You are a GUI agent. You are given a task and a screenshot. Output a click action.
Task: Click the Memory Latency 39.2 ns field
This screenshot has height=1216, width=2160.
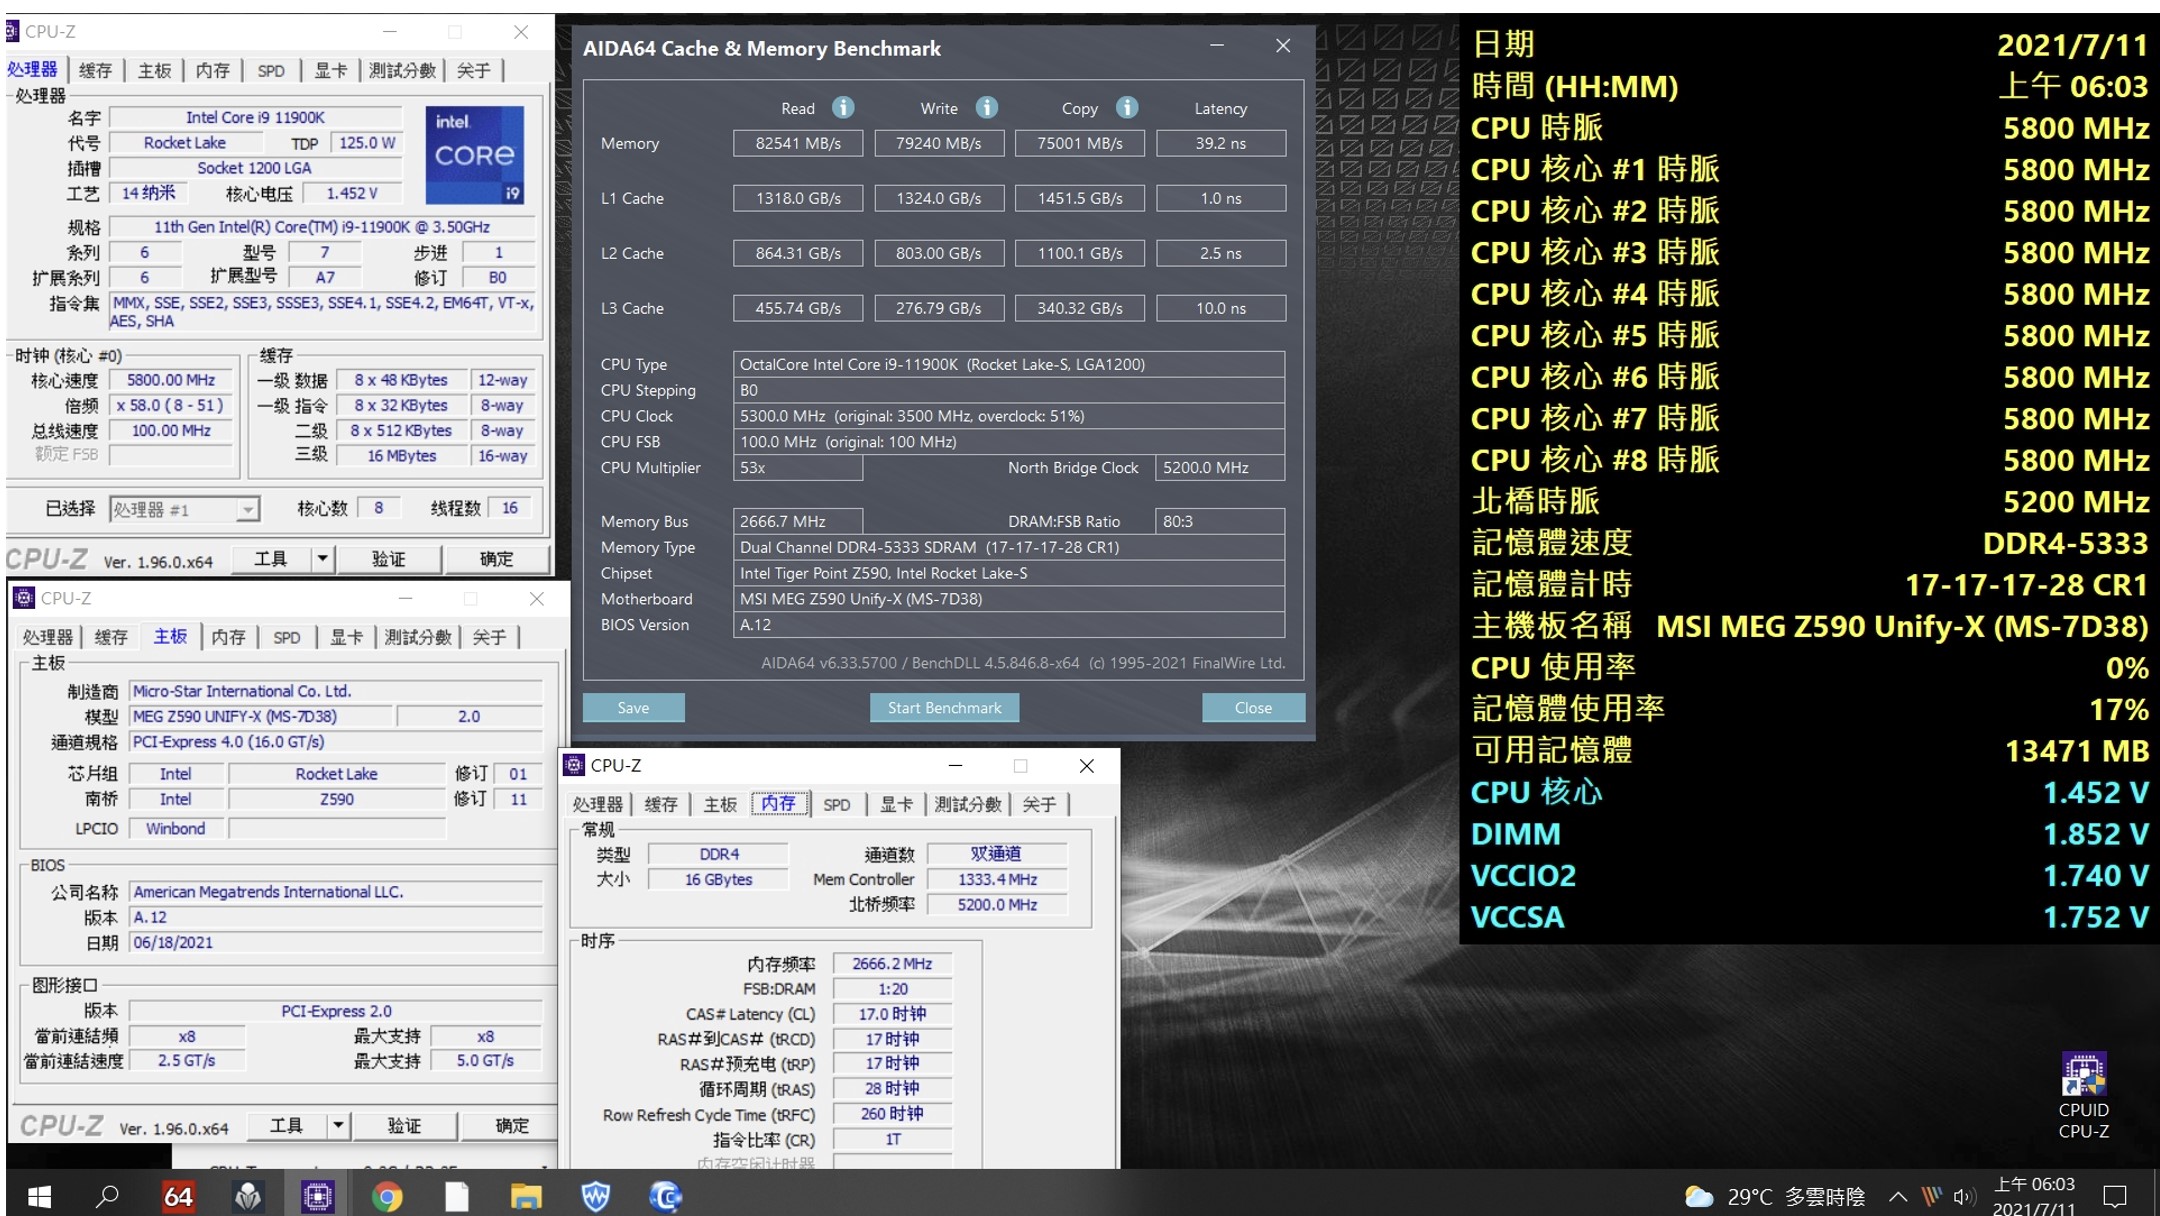pyautogui.click(x=1220, y=143)
